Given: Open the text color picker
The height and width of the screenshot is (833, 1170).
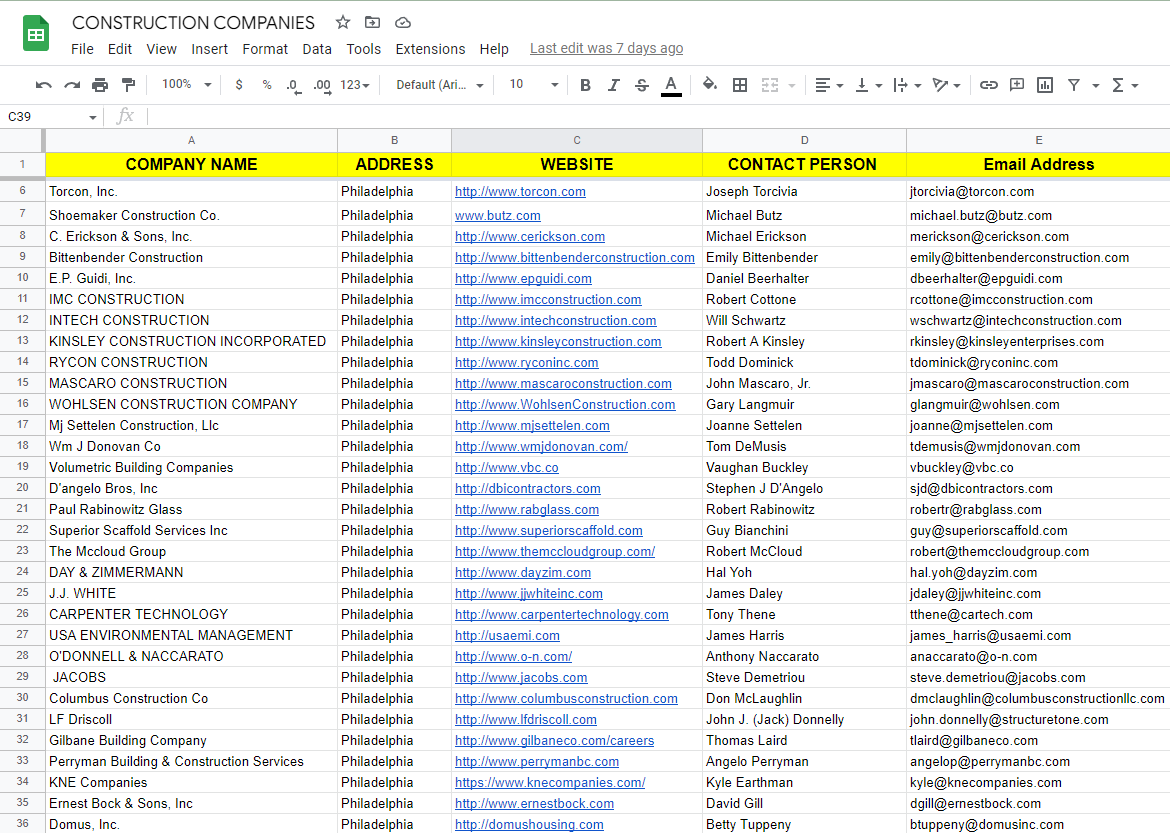Looking at the screenshot, I should click(671, 85).
